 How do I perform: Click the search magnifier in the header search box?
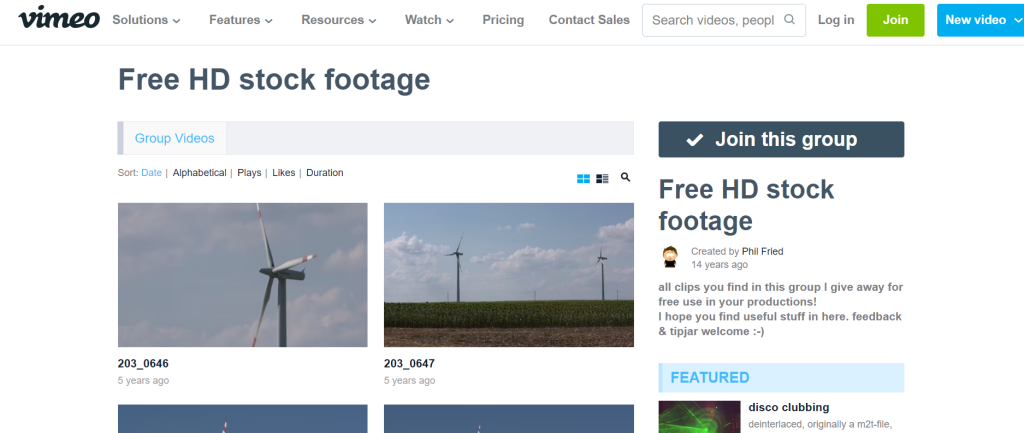(790, 20)
